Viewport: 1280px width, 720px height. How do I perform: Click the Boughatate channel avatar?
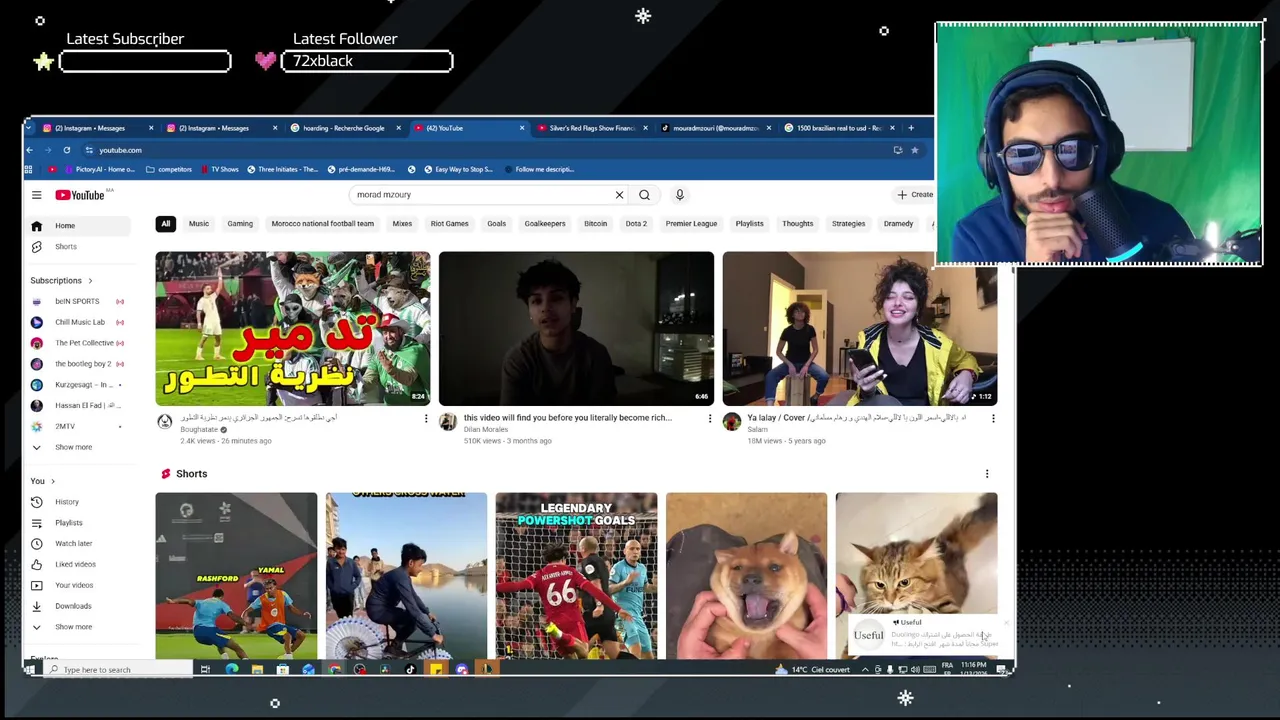click(165, 422)
